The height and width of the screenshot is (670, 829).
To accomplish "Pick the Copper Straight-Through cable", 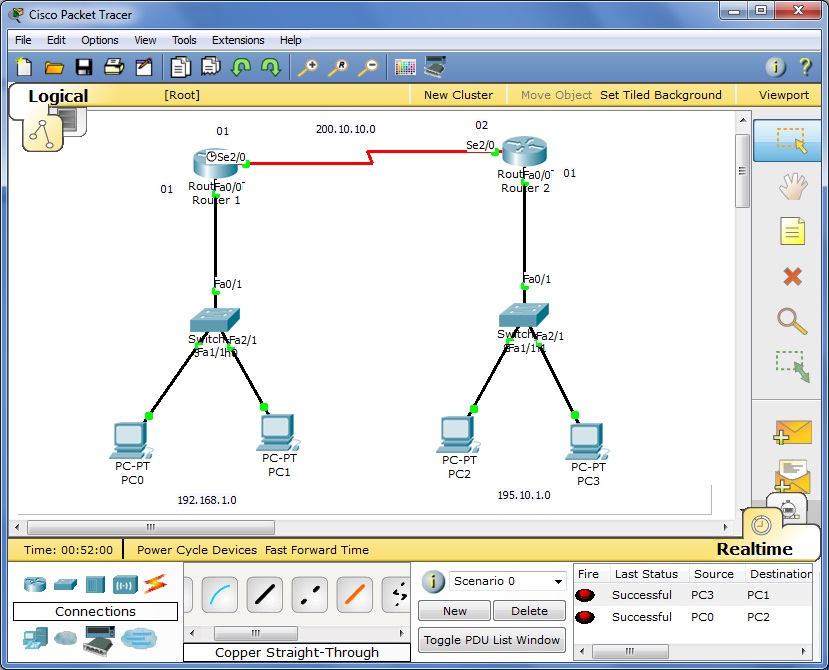I will click(x=264, y=595).
